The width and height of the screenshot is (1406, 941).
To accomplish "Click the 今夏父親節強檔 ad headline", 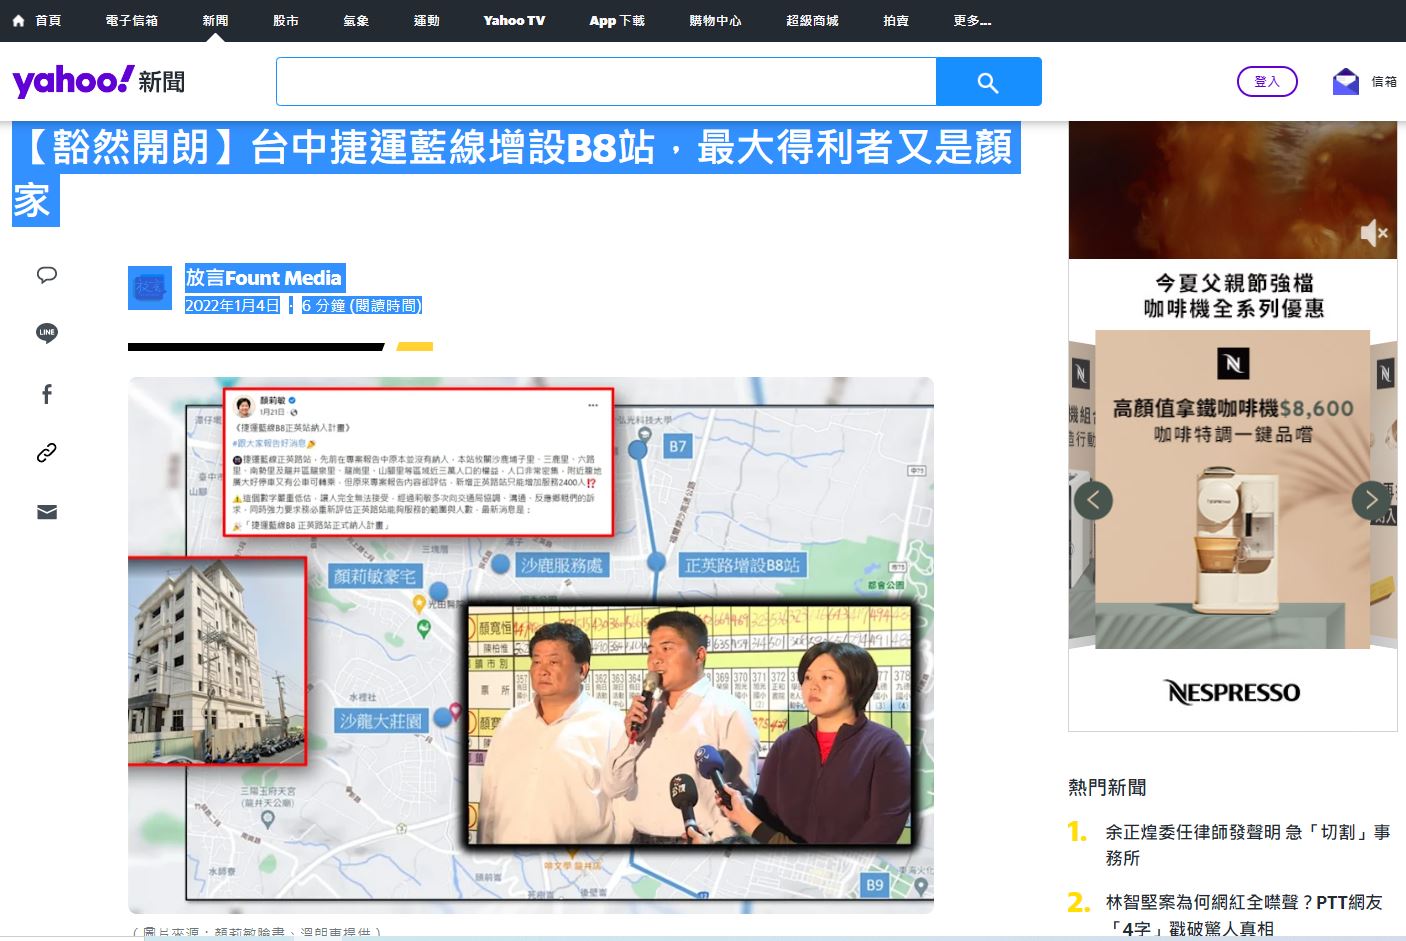I will pos(1234,283).
